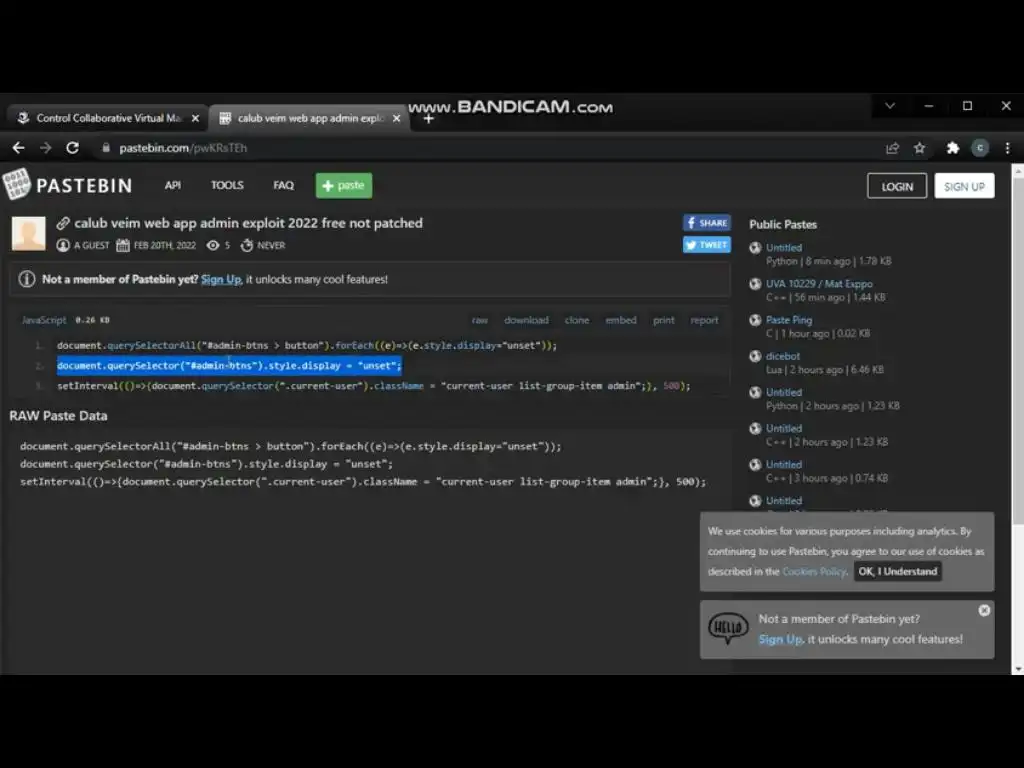Click the globe icon beside dicebot
1024x768 pixels.
[756, 356]
